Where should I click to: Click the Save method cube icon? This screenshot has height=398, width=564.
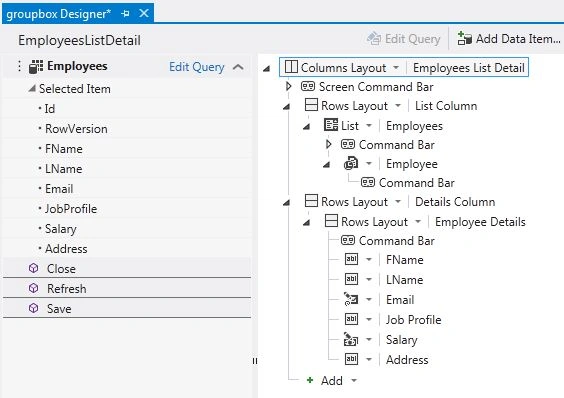33,308
